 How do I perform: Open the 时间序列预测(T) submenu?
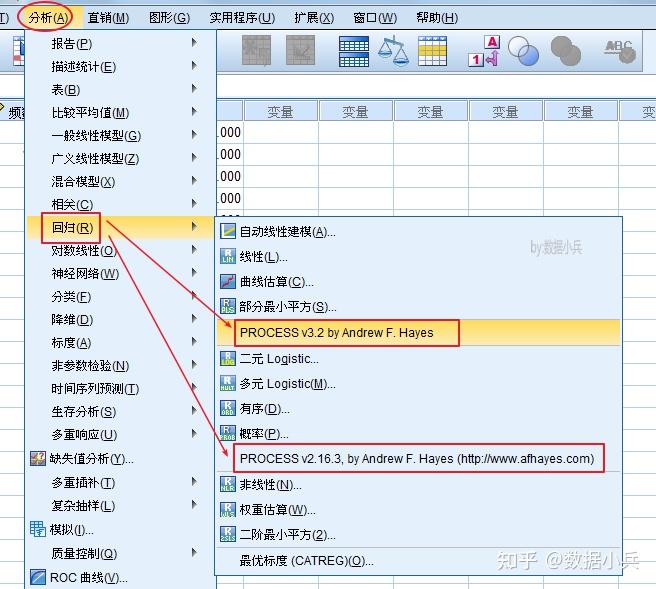[120, 389]
